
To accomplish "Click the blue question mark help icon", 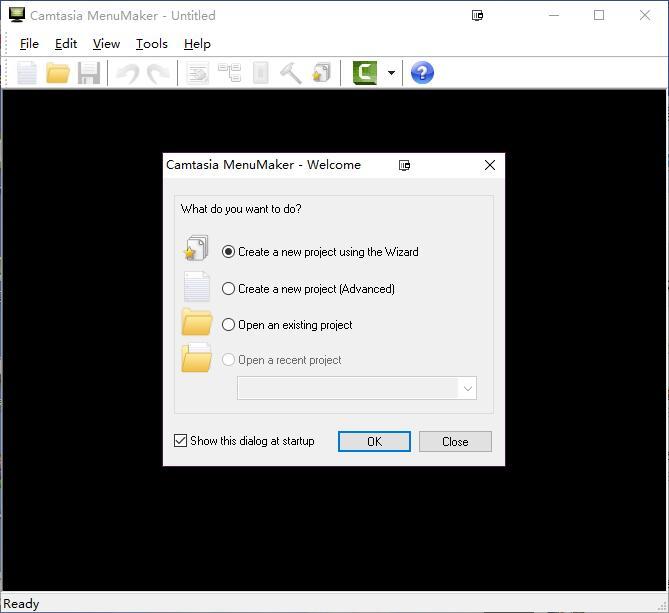I will [x=422, y=73].
